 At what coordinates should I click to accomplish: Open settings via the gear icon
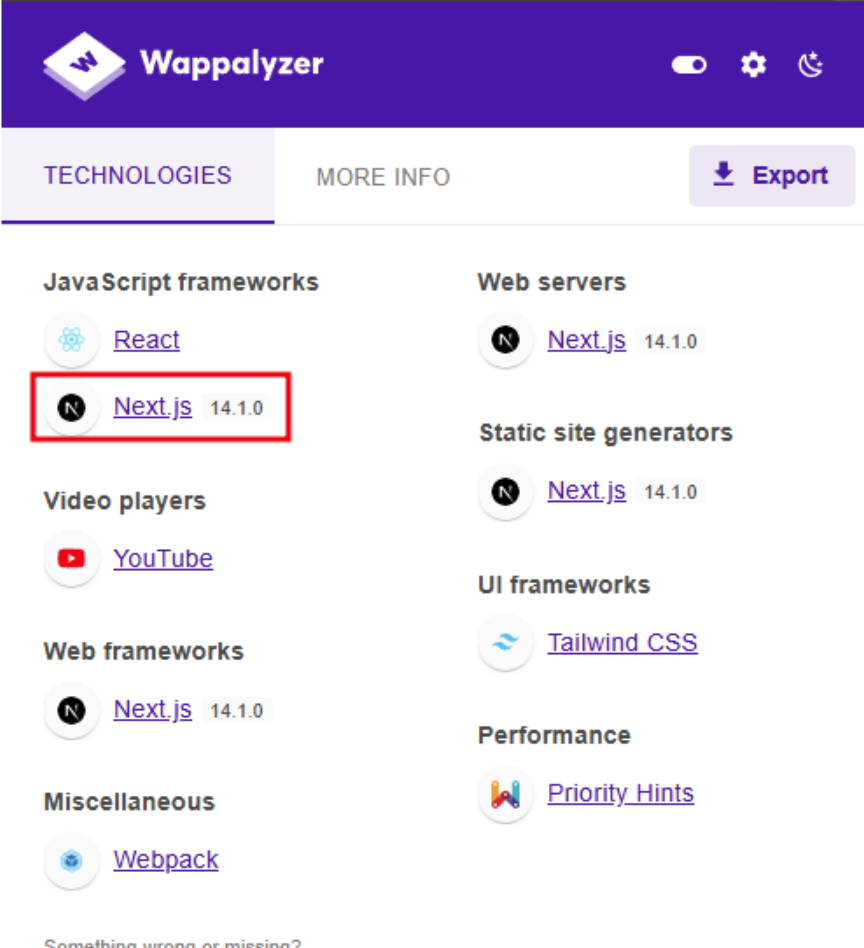click(x=752, y=65)
